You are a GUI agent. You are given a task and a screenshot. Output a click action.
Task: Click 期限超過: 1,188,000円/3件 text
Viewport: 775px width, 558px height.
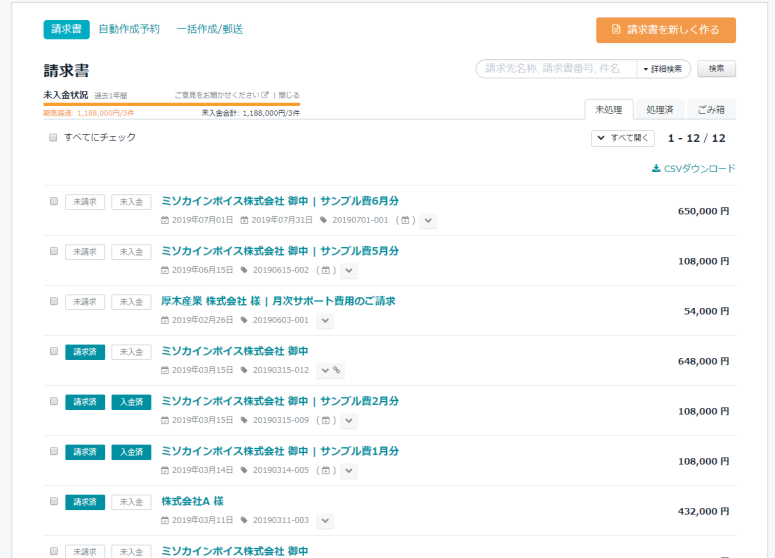click(89, 113)
